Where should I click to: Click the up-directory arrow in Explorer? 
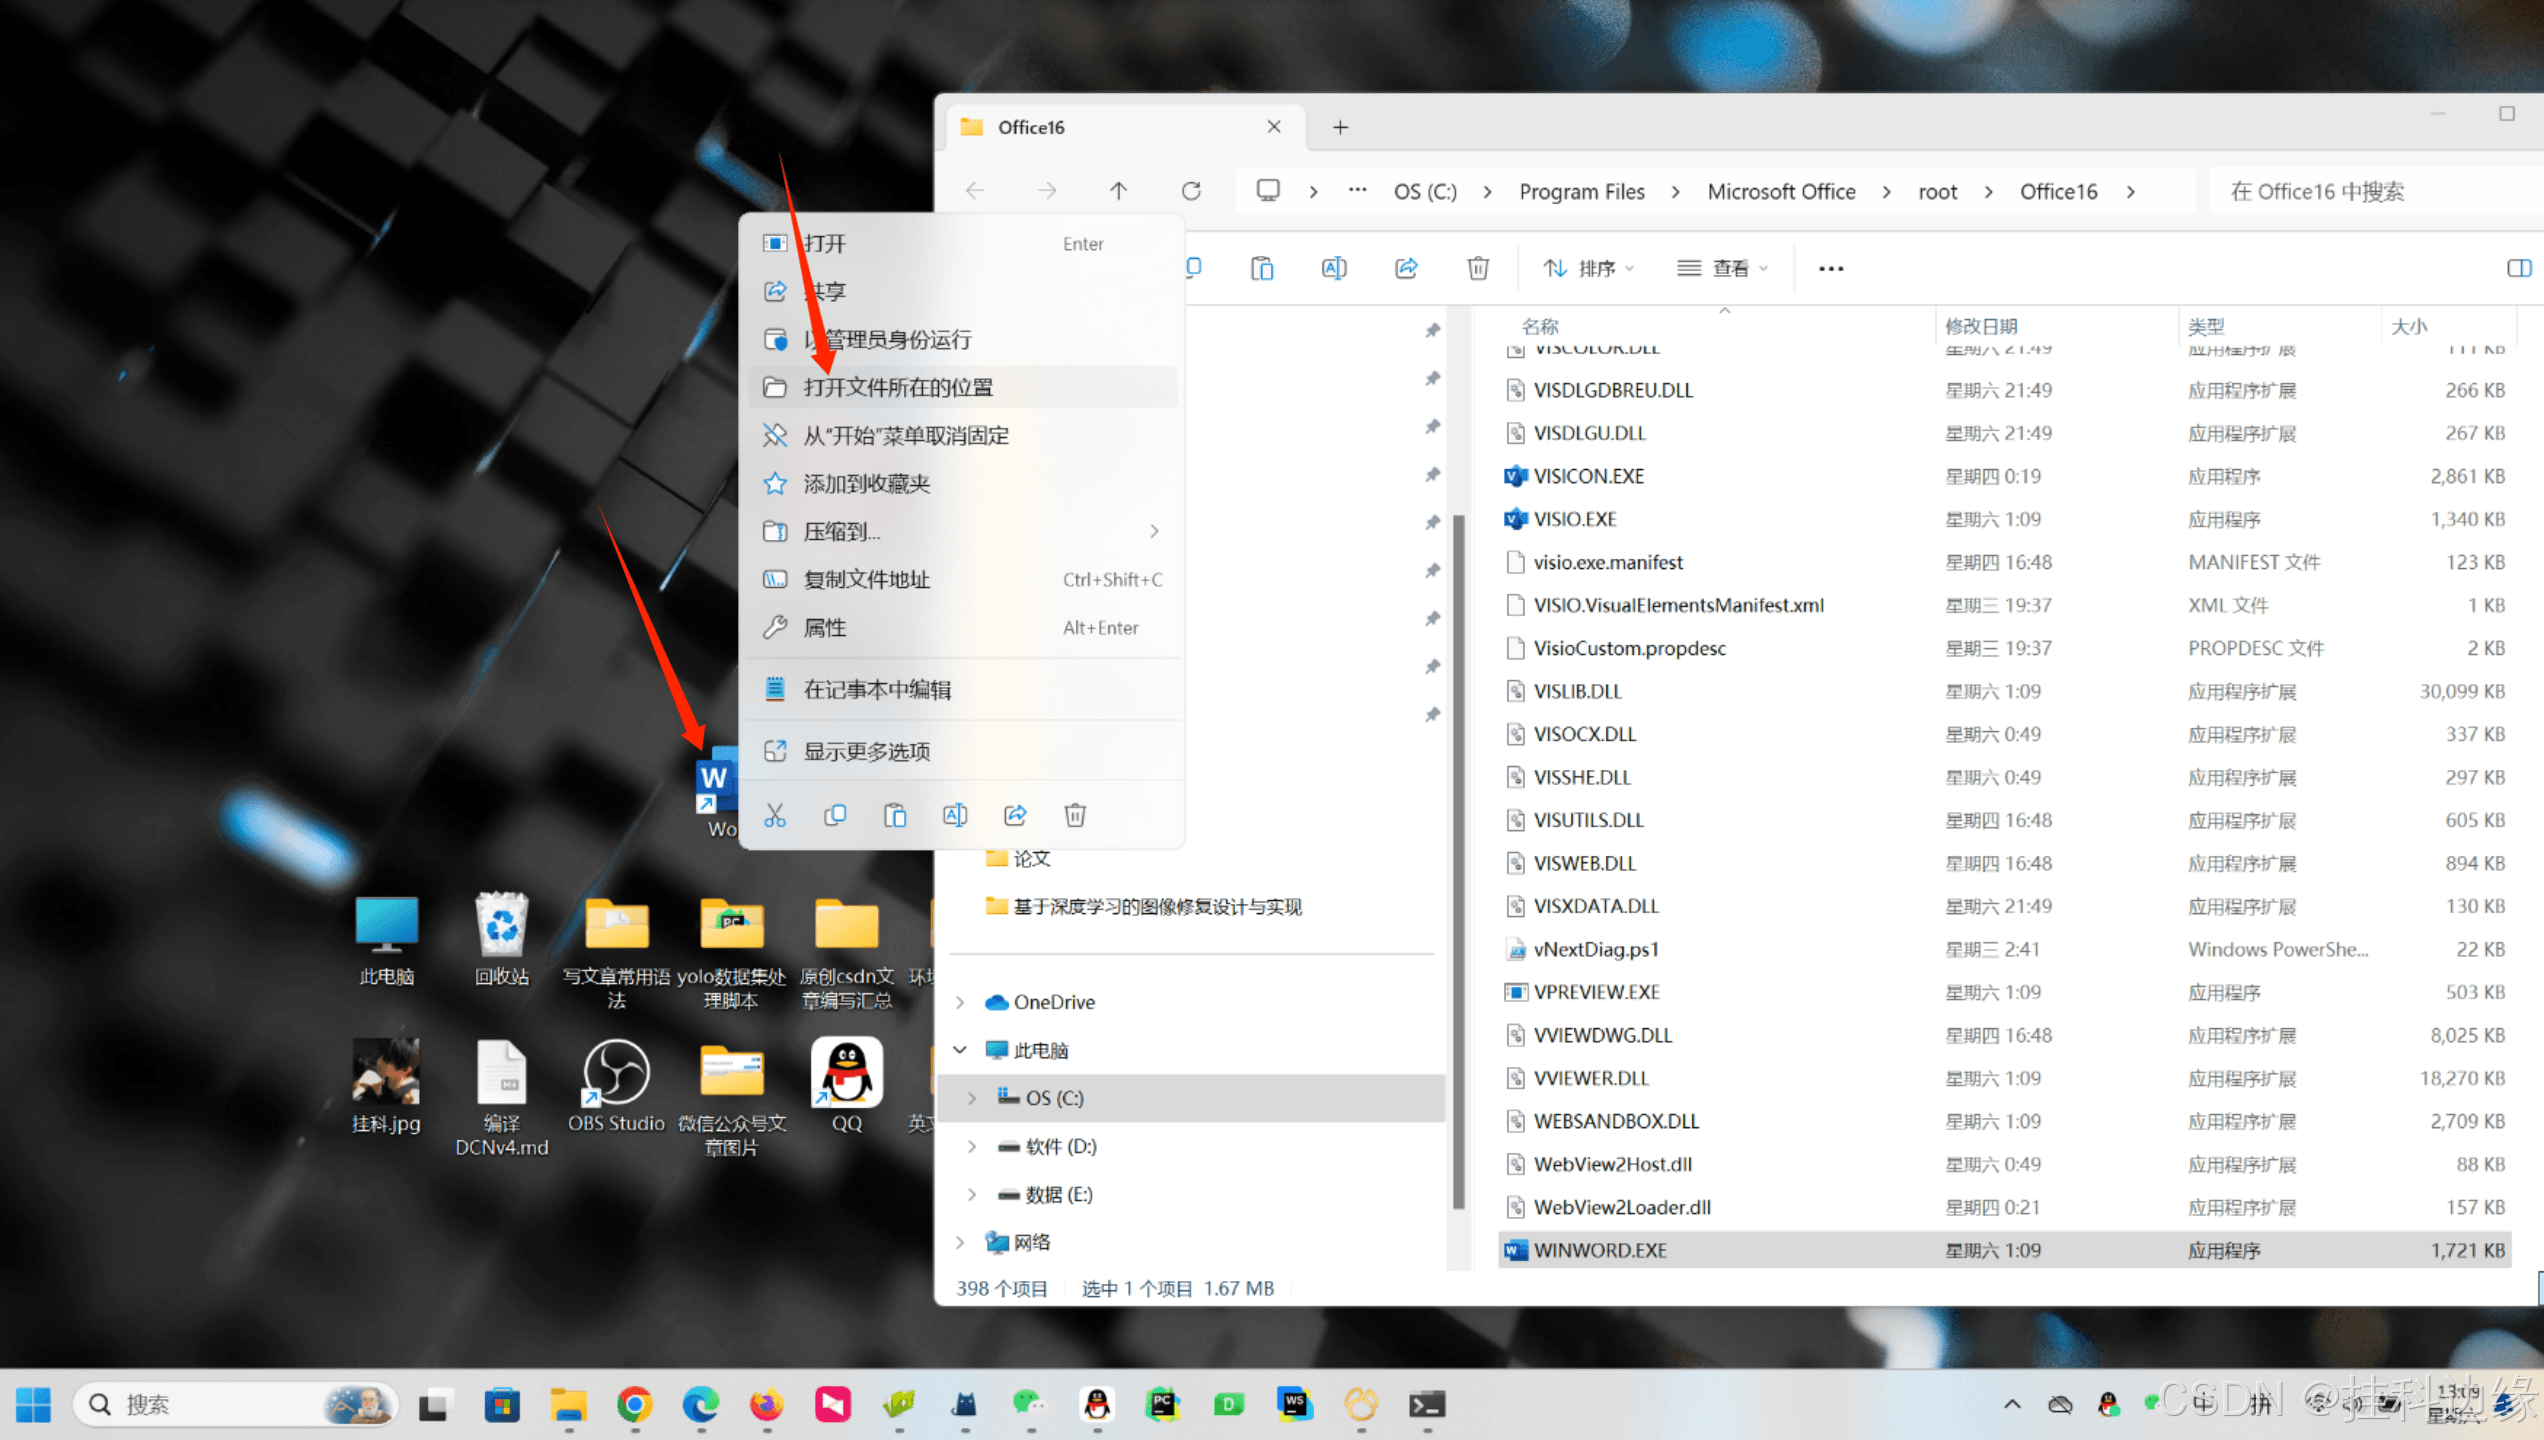click(x=1118, y=191)
